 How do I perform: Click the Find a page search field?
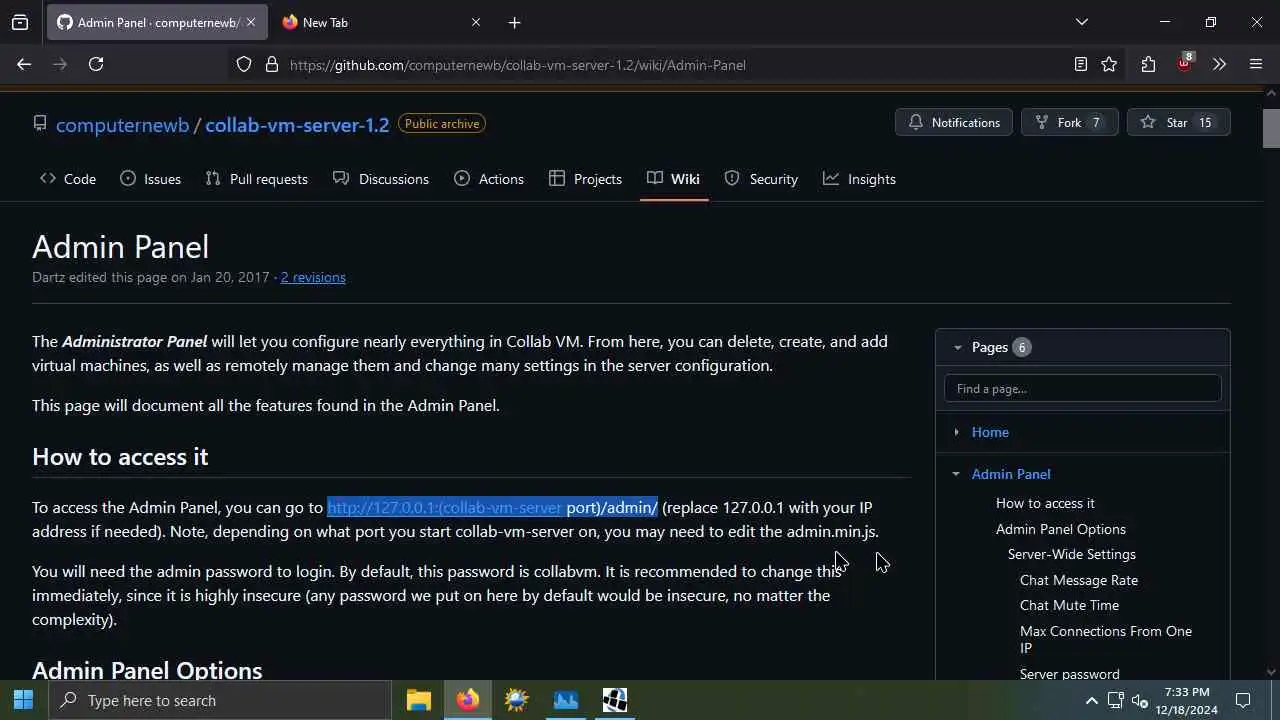[x=1082, y=388]
